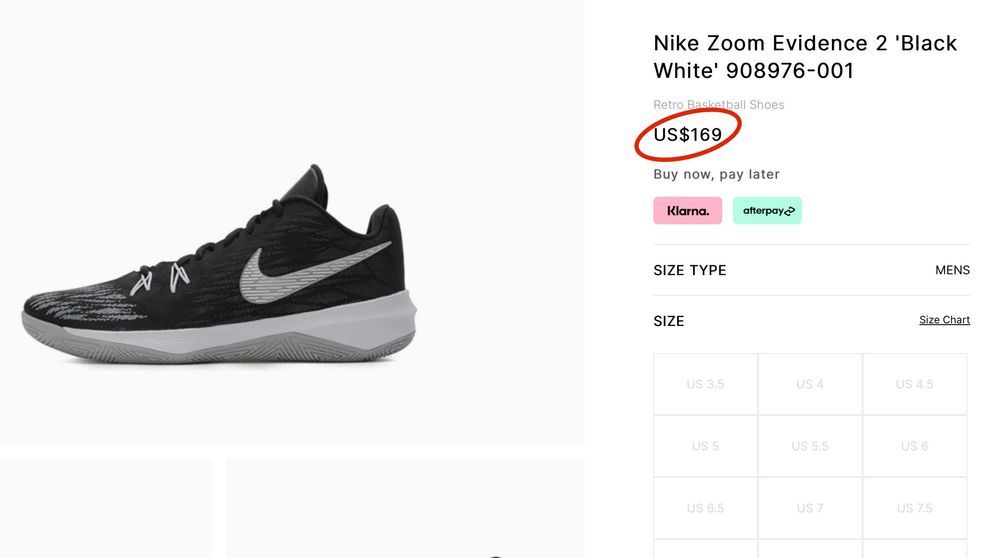The width and height of the screenshot is (1000, 558).
Task: Select size US 7
Action: [x=810, y=508]
